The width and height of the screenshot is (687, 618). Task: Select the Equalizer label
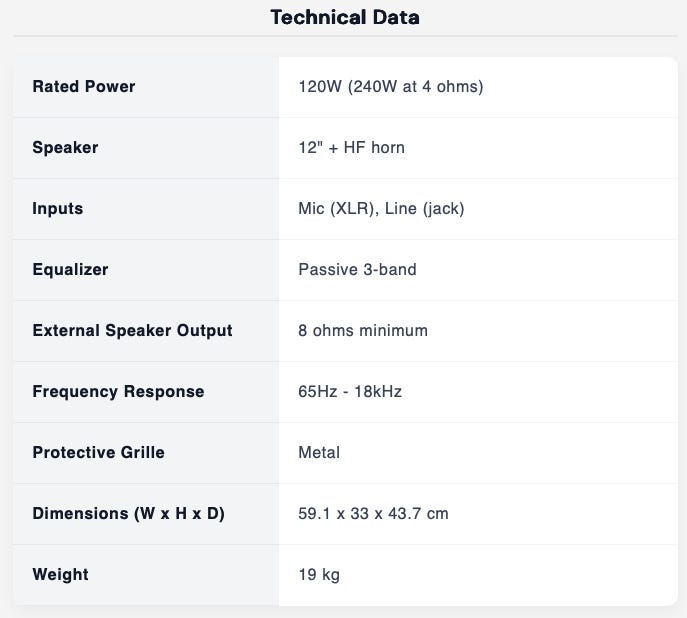(71, 269)
